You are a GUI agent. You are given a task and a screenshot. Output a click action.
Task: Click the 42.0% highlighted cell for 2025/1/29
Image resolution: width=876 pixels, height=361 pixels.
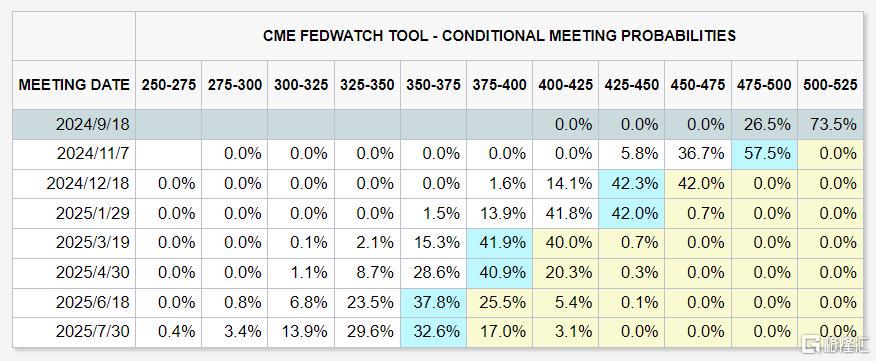point(631,213)
